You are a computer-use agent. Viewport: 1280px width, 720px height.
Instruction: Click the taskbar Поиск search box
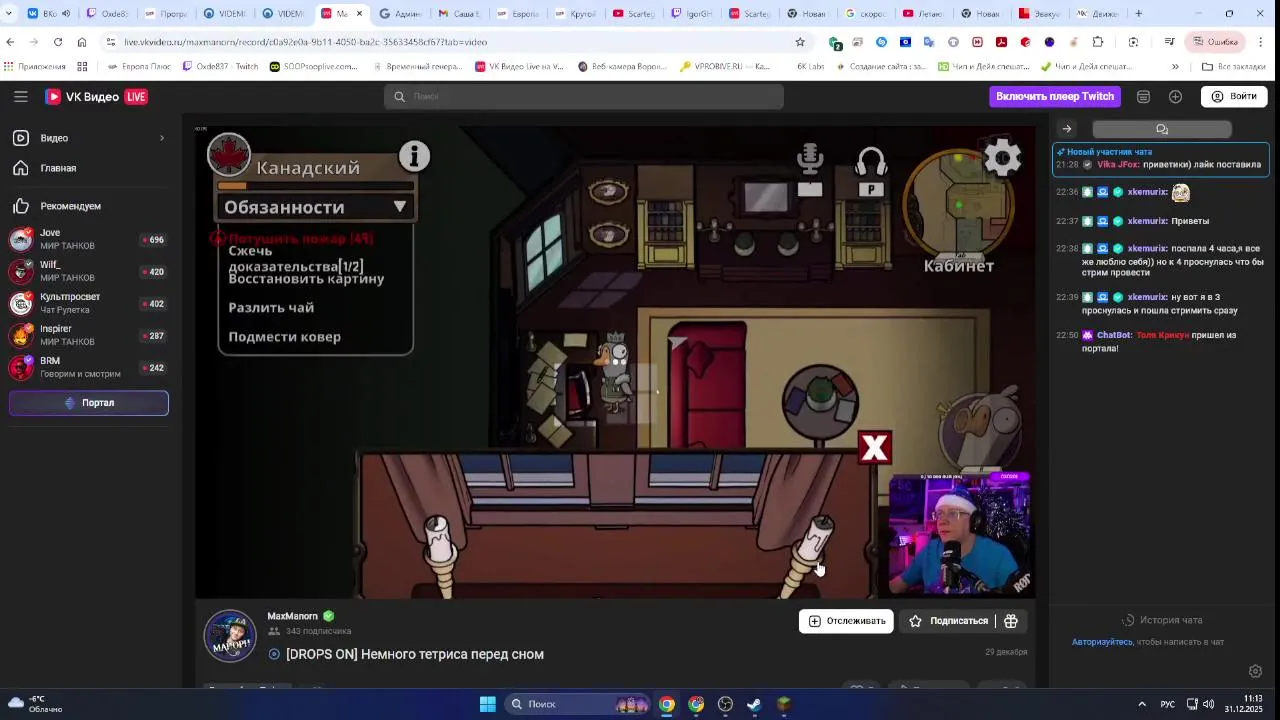[x=578, y=704]
